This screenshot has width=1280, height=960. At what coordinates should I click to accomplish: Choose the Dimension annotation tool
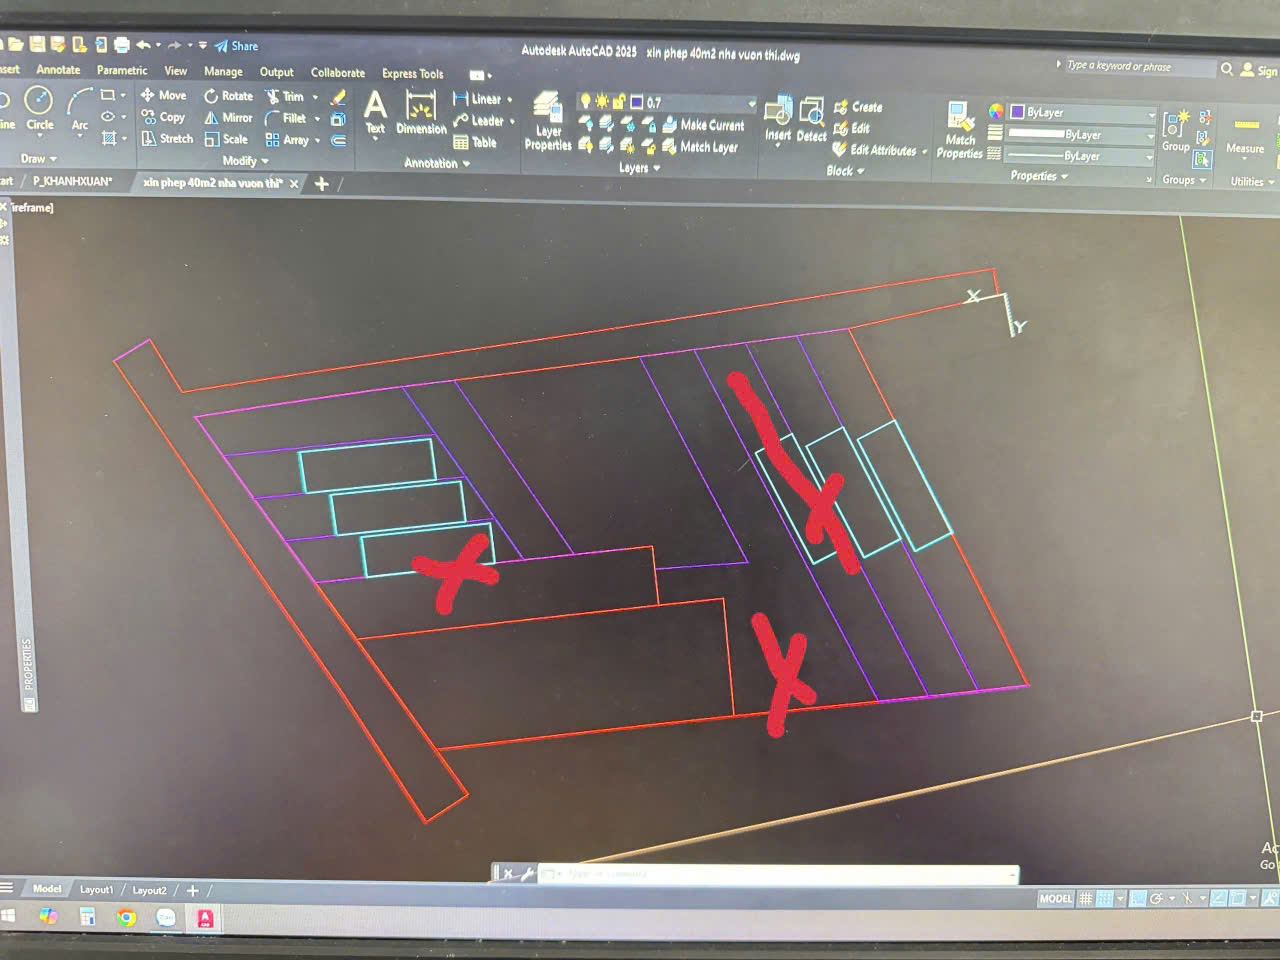(421, 112)
